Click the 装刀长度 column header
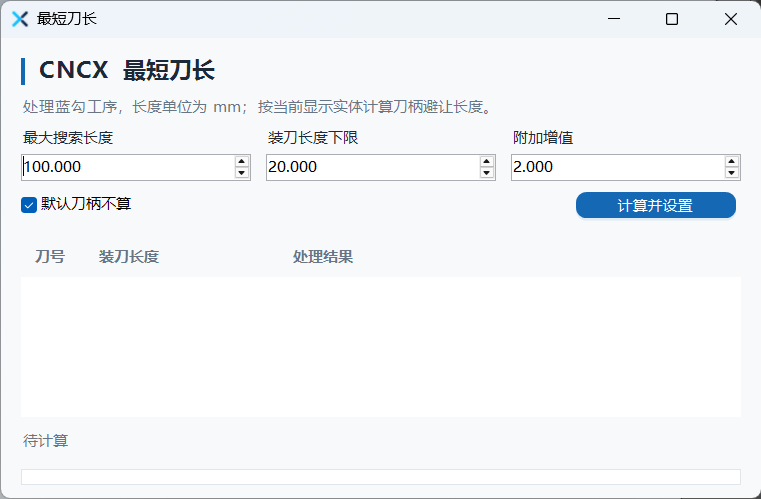This screenshot has height=499, width=761. tap(129, 256)
